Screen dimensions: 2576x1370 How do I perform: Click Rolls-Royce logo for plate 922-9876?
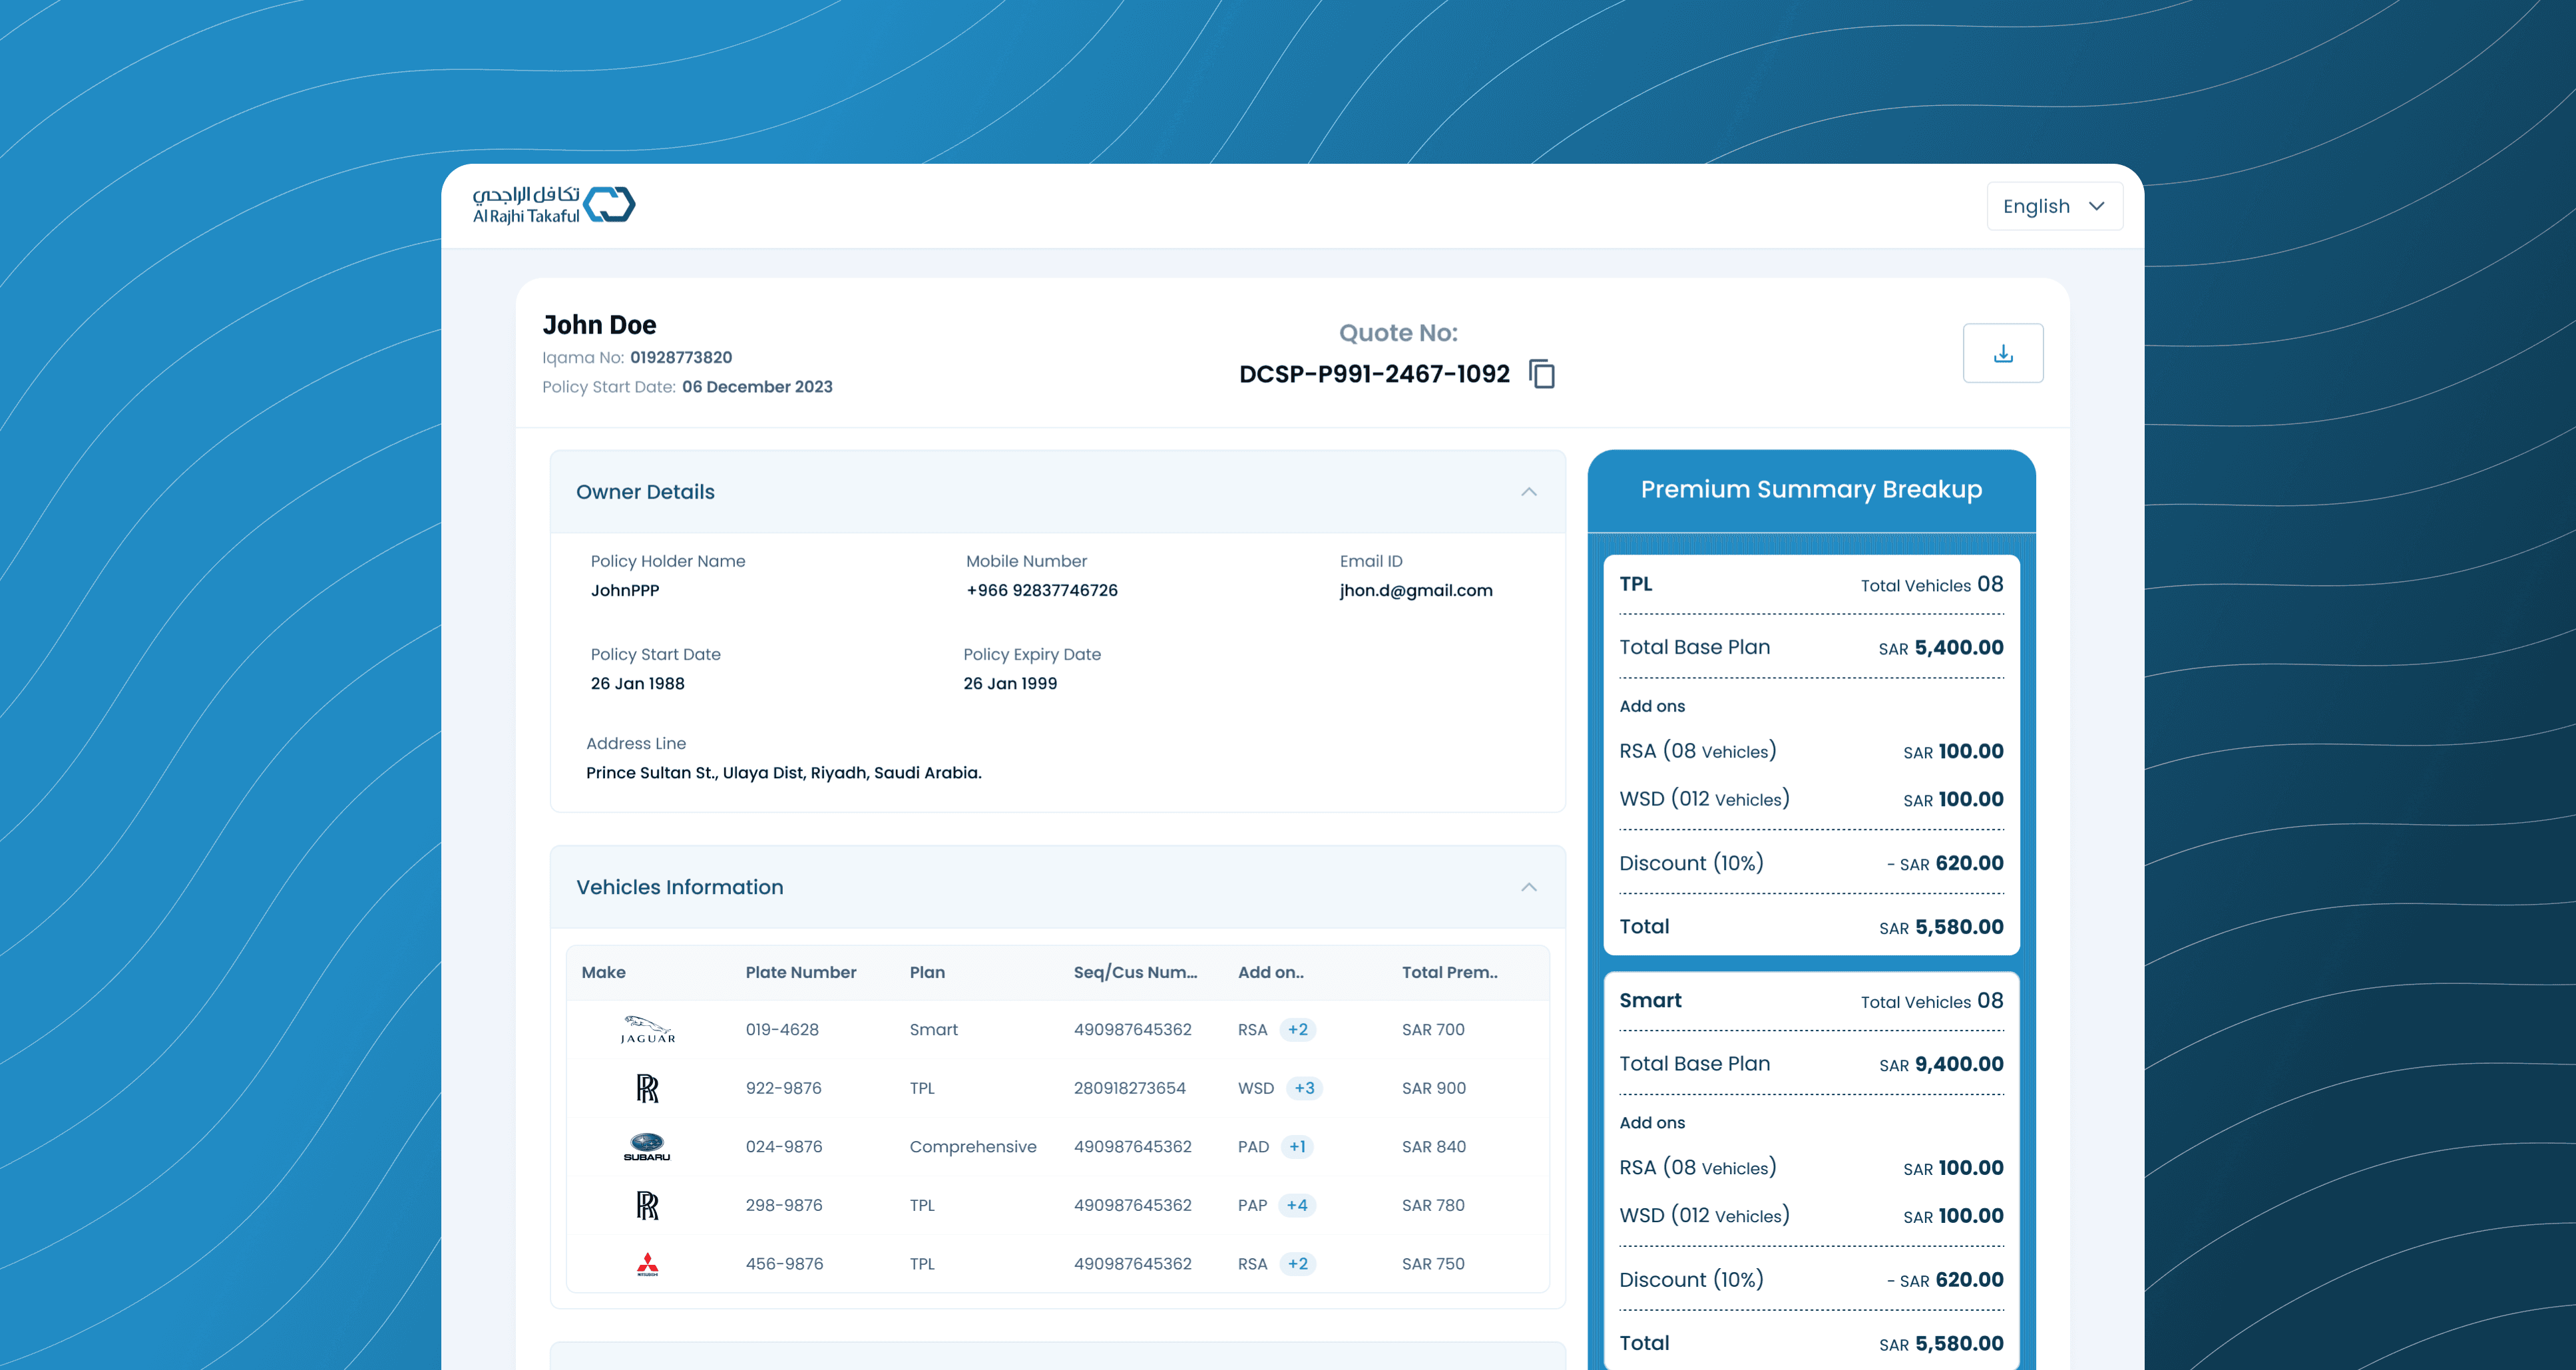[x=647, y=1088]
